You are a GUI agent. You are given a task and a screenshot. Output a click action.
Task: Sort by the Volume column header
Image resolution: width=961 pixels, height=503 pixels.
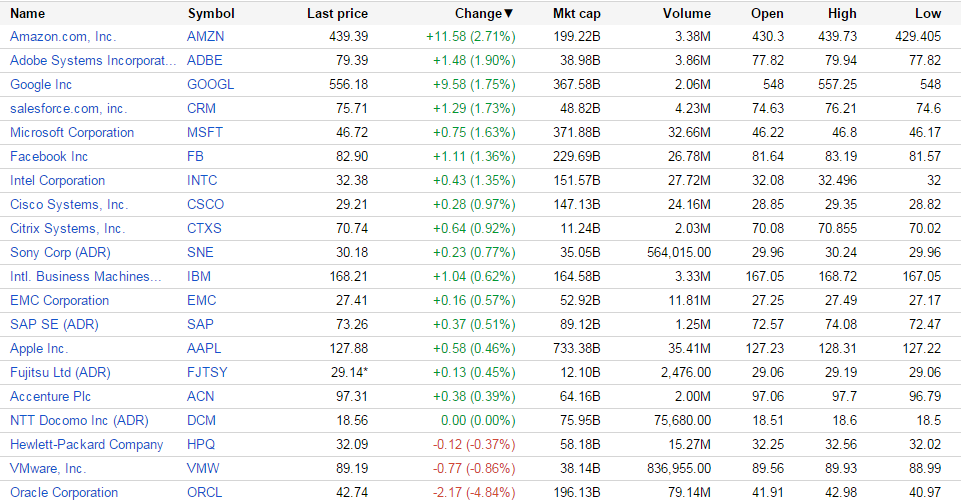pyautogui.click(x=687, y=13)
